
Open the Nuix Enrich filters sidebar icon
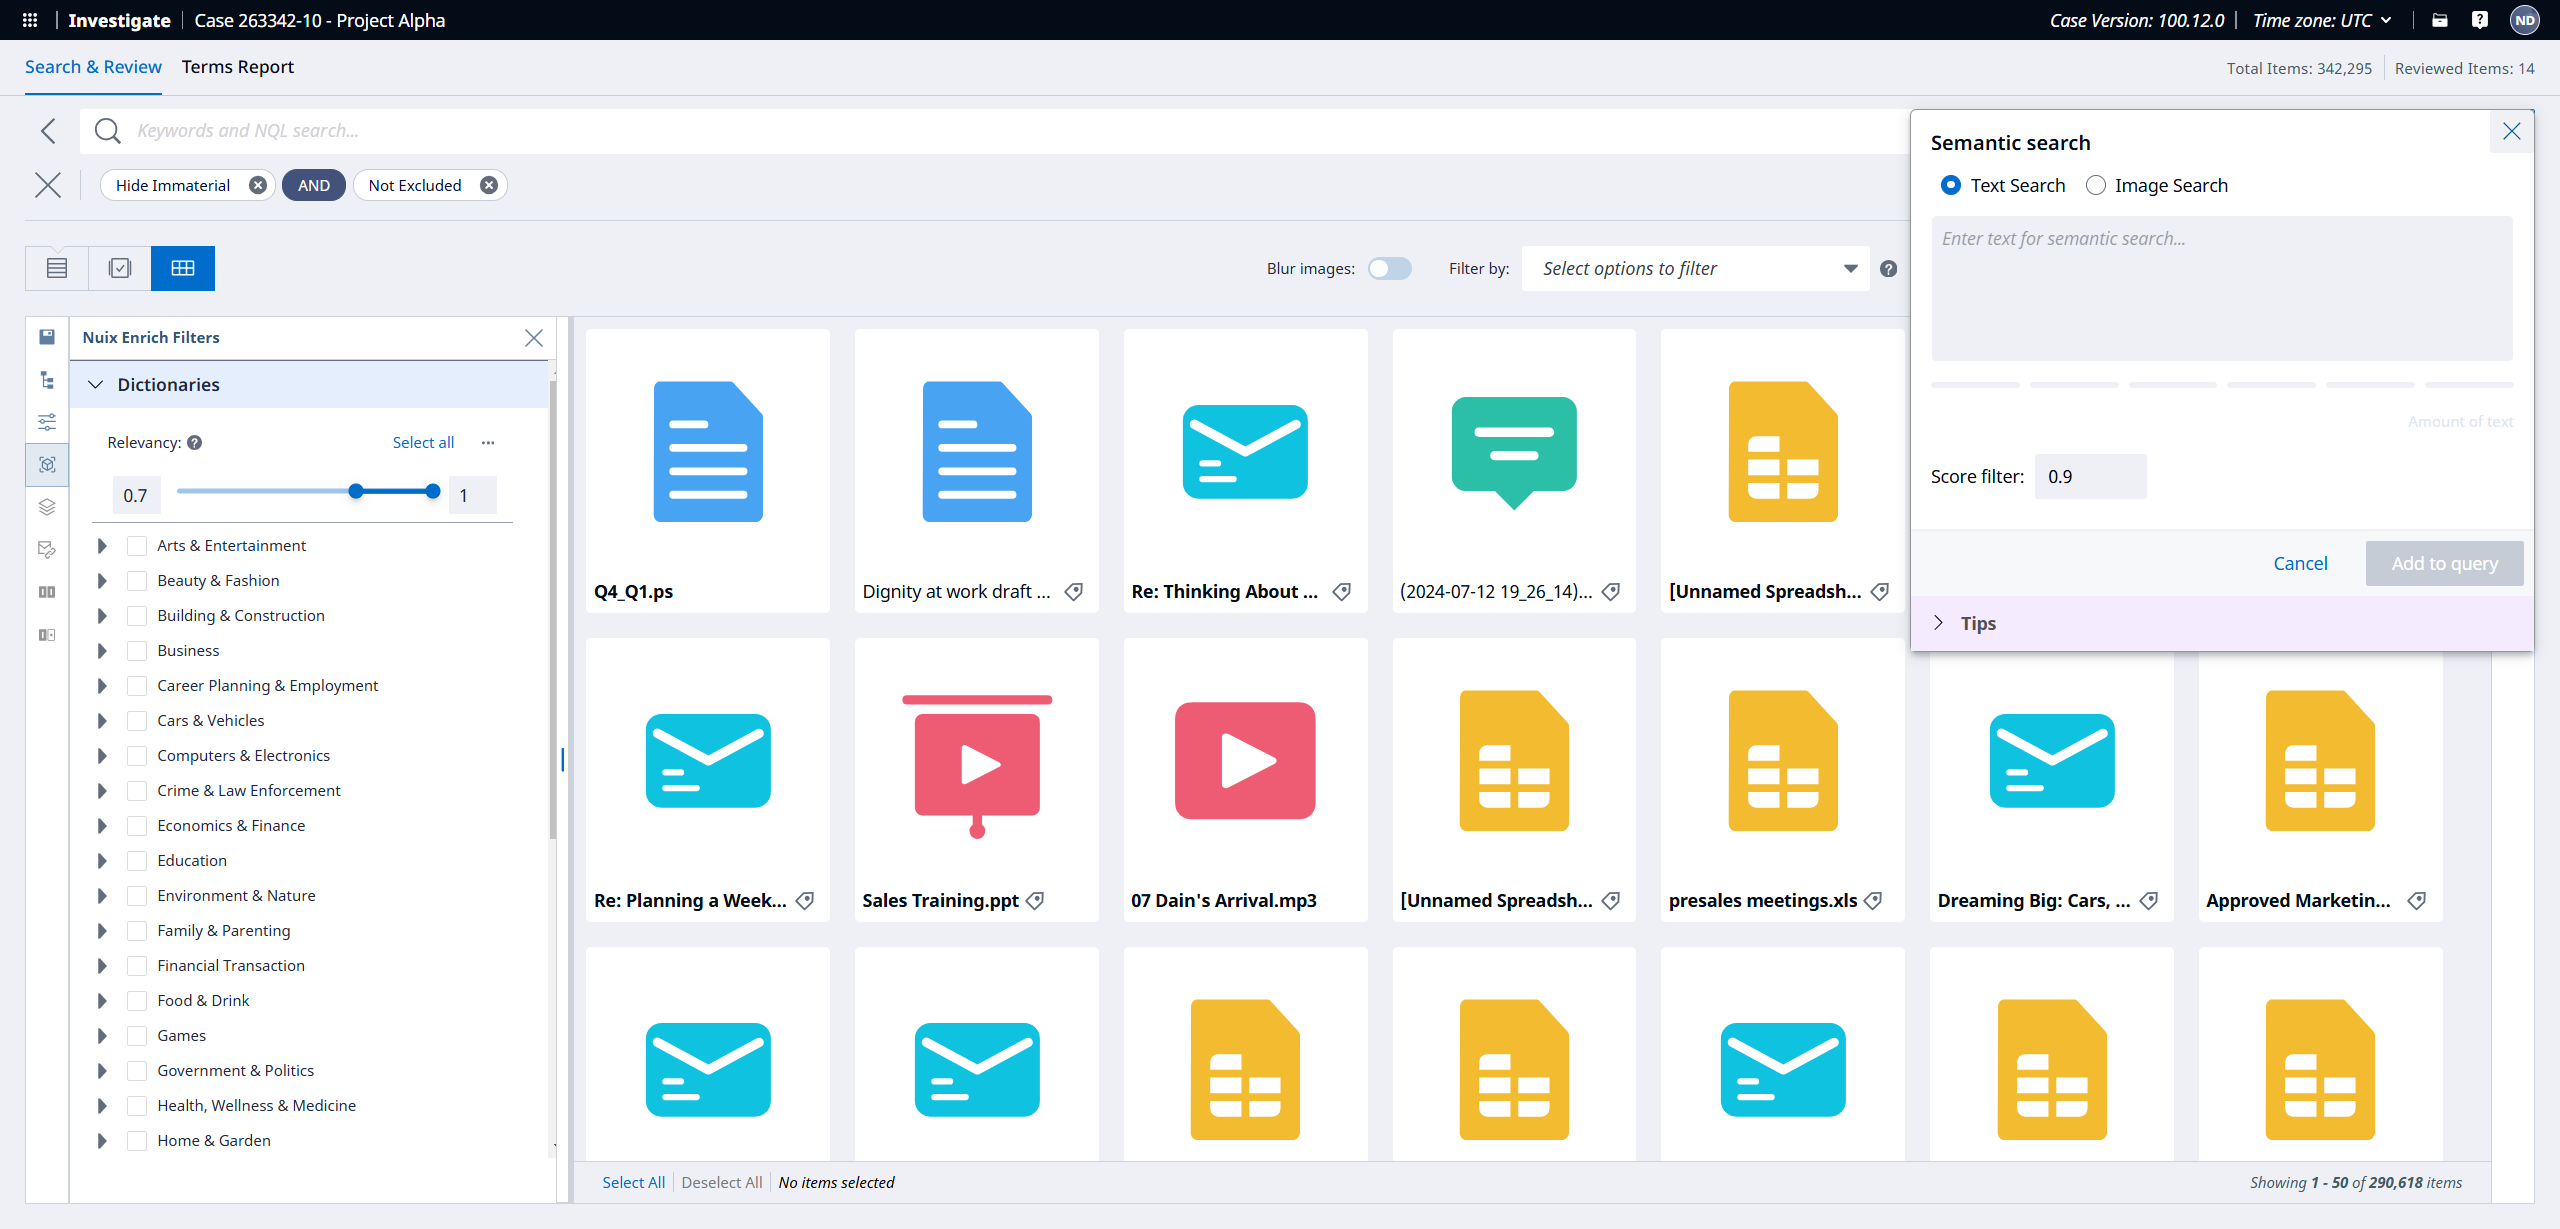(x=47, y=464)
